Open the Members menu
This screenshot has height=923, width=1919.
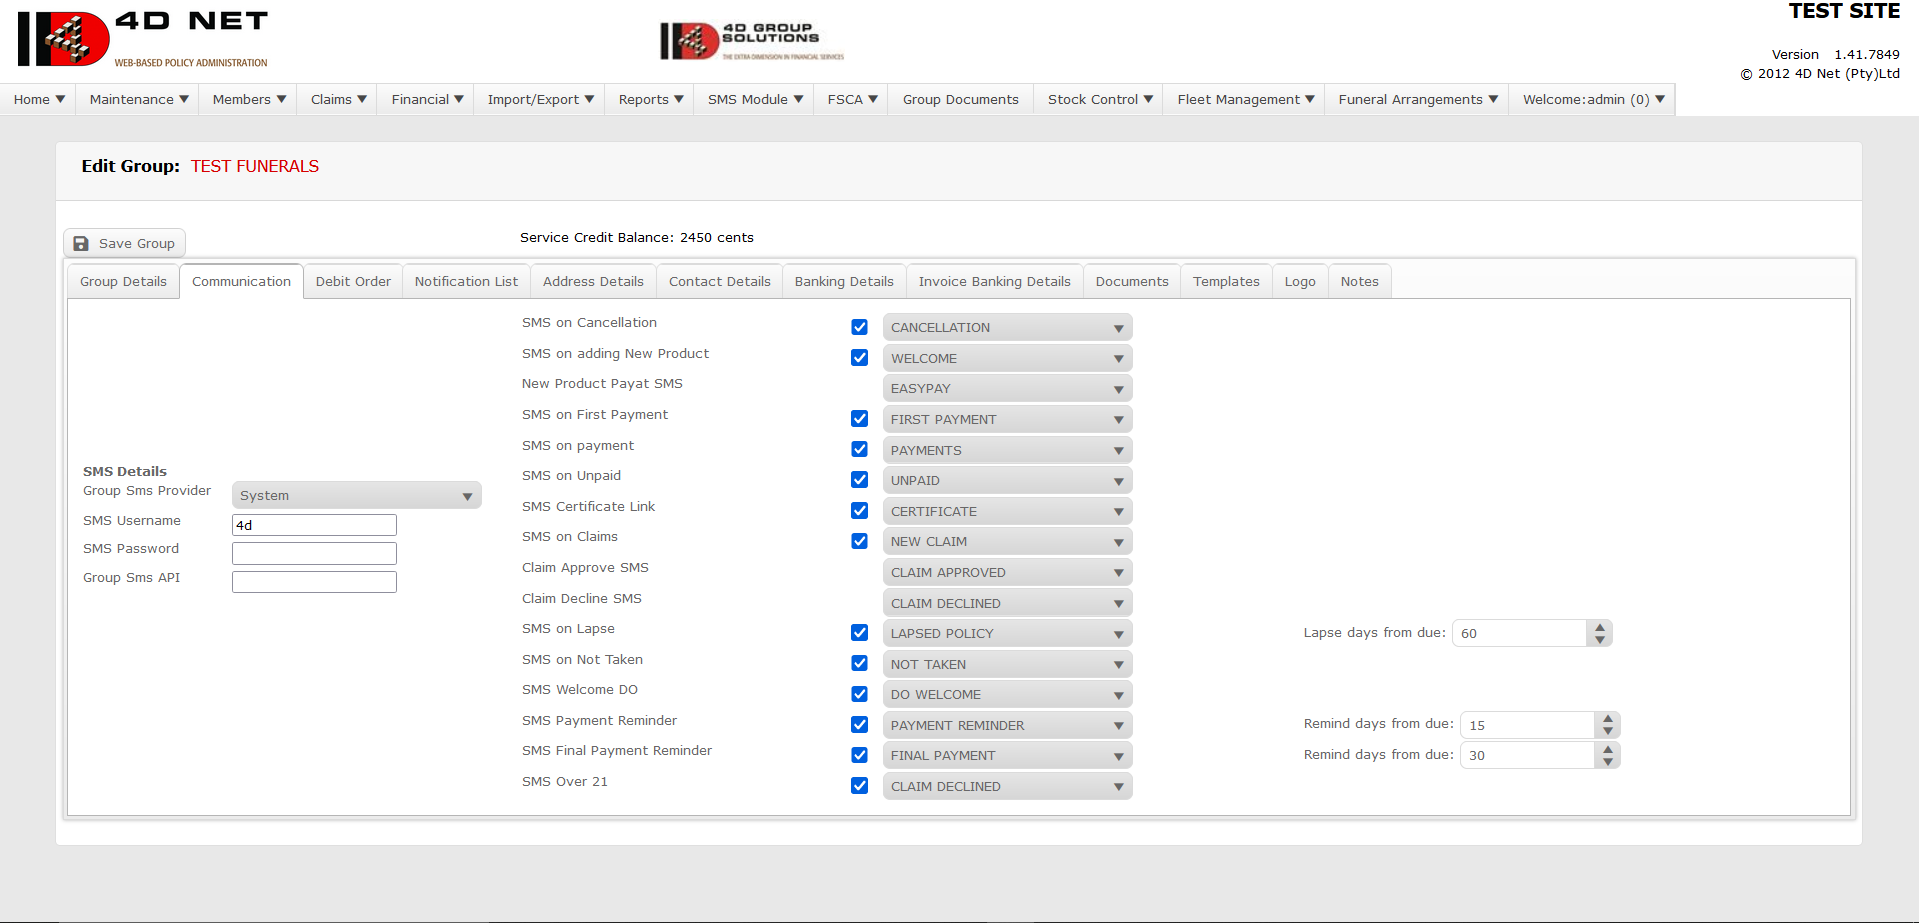click(x=249, y=99)
